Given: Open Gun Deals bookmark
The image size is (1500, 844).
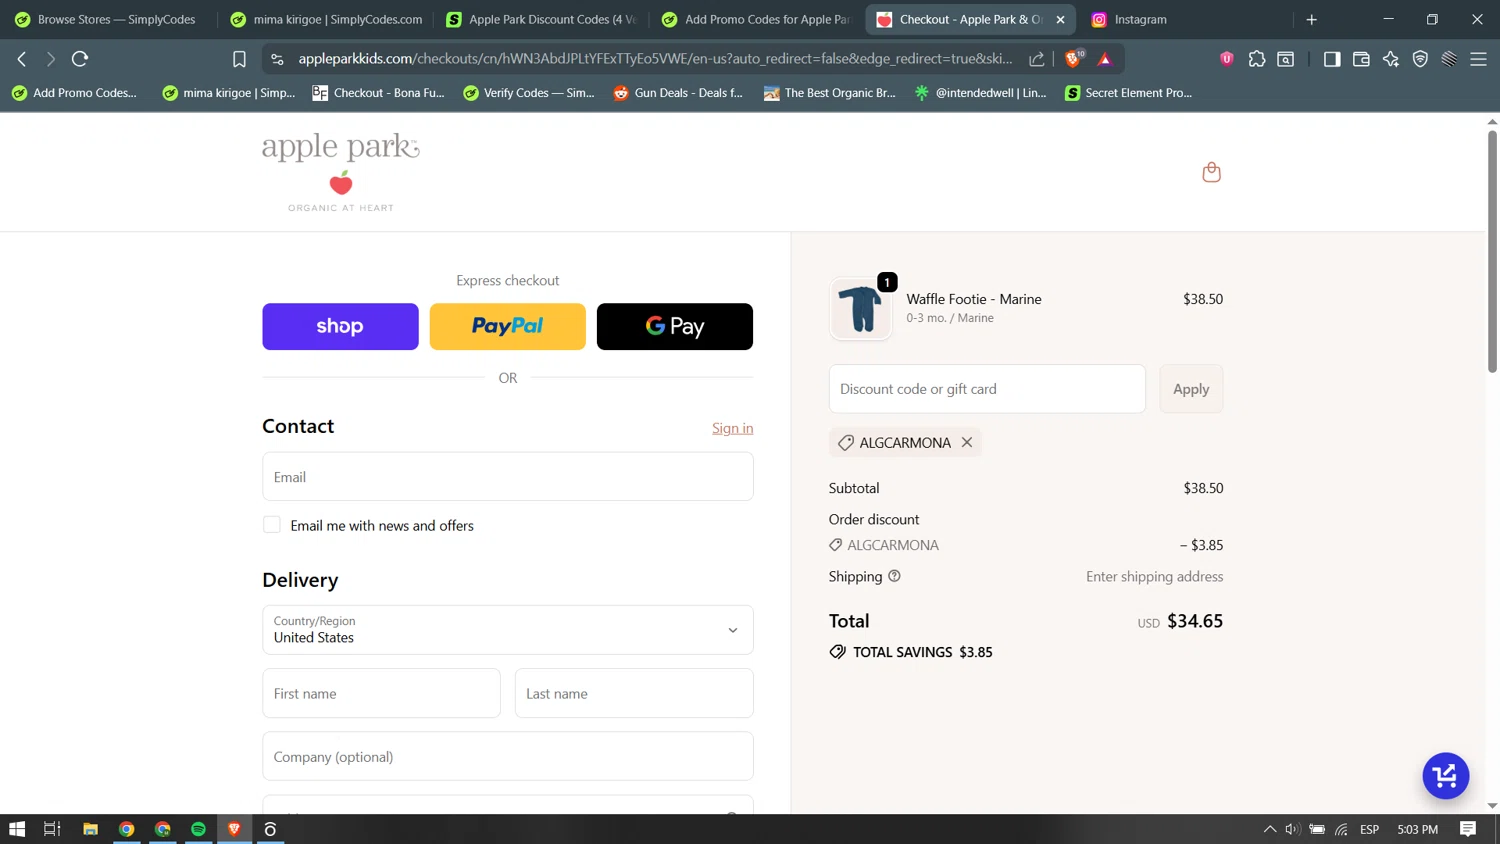Looking at the screenshot, I should click(x=679, y=93).
